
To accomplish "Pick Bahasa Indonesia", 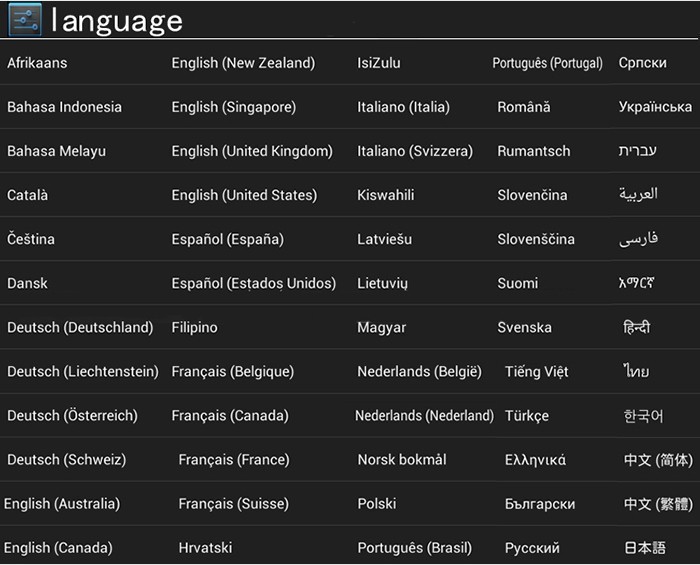I will [64, 107].
